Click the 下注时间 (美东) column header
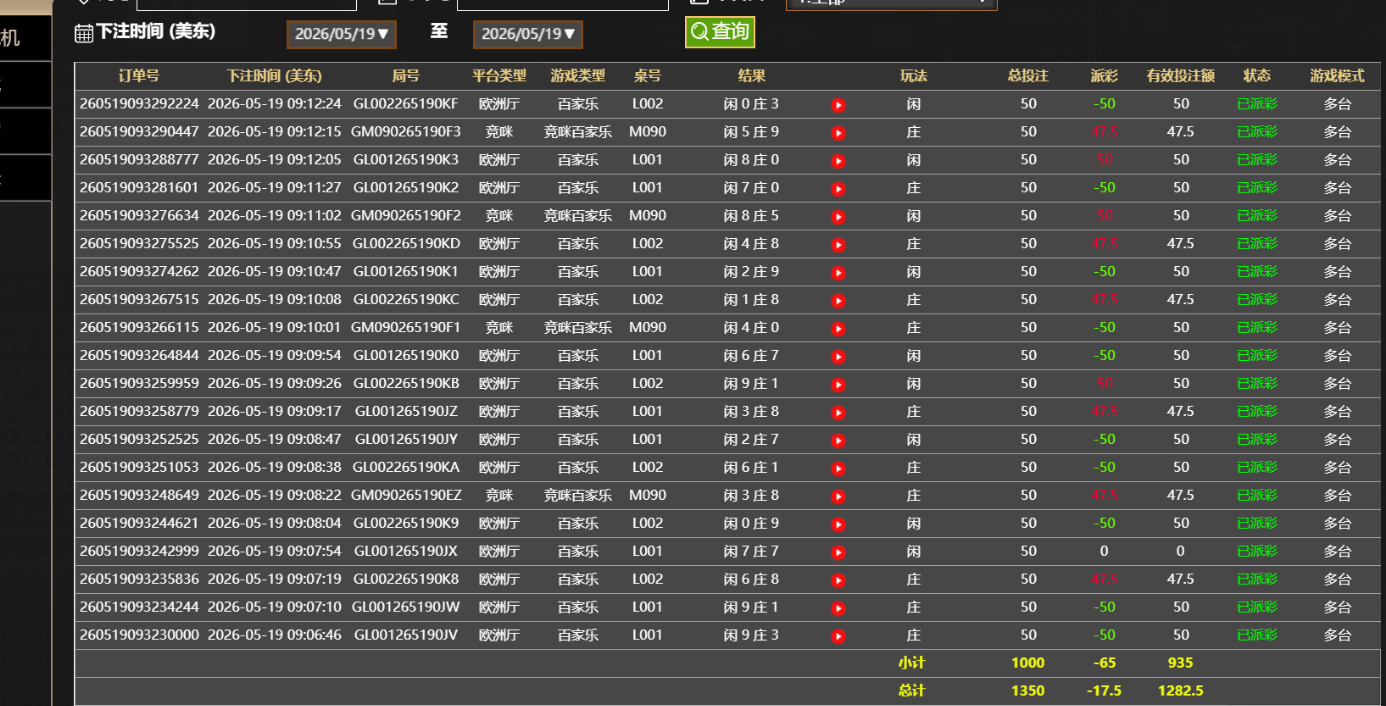Image resolution: width=1386 pixels, height=706 pixels. coord(274,76)
